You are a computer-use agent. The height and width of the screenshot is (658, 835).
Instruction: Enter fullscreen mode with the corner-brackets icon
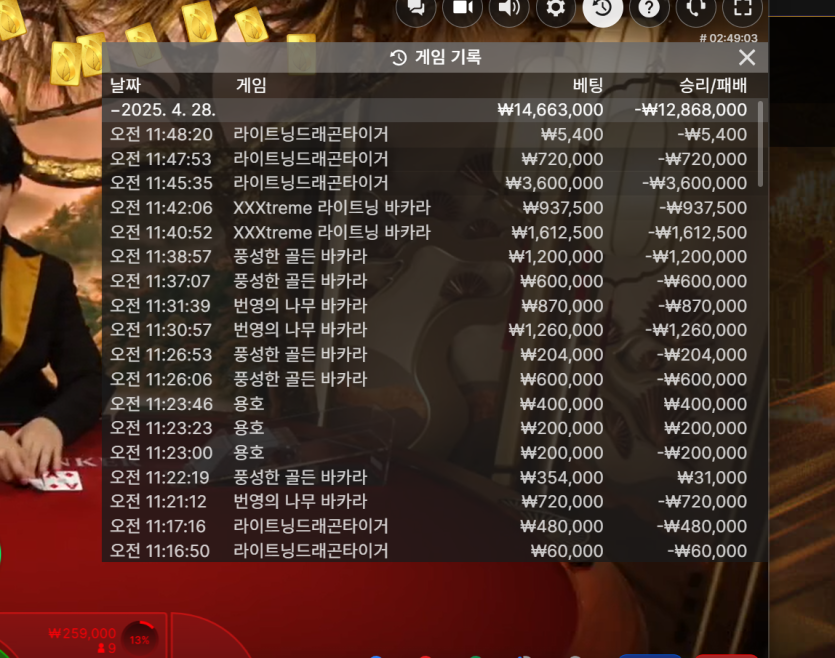click(x=742, y=8)
